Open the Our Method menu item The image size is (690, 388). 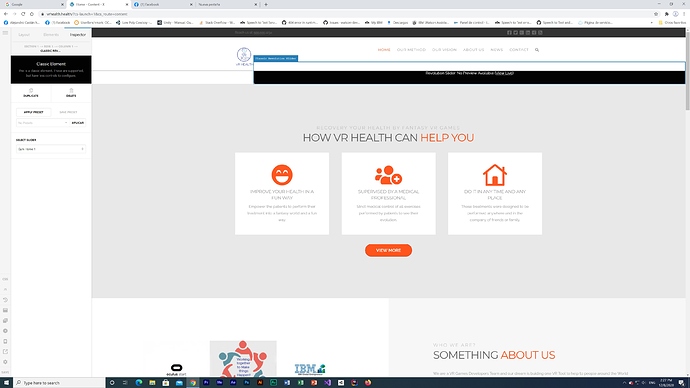(411, 50)
